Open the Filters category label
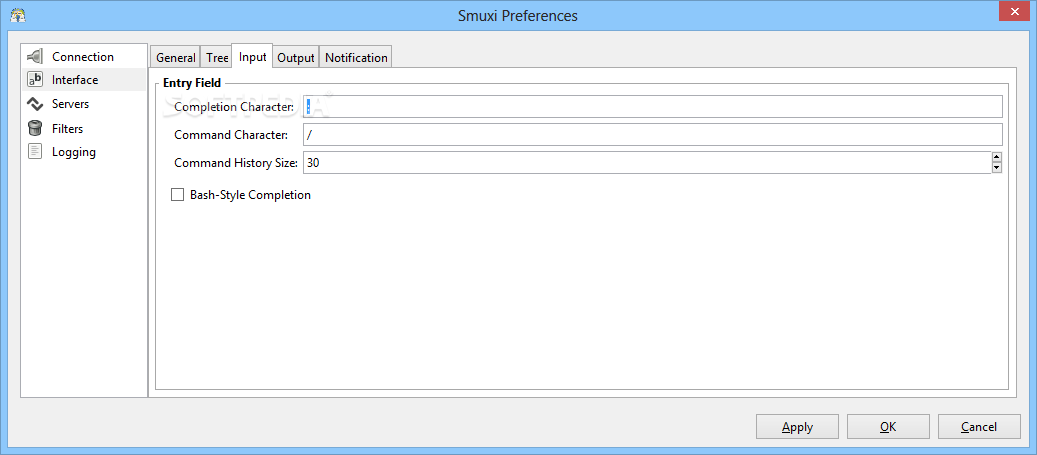This screenshot has height=455, width=1037. coord(67,128)
